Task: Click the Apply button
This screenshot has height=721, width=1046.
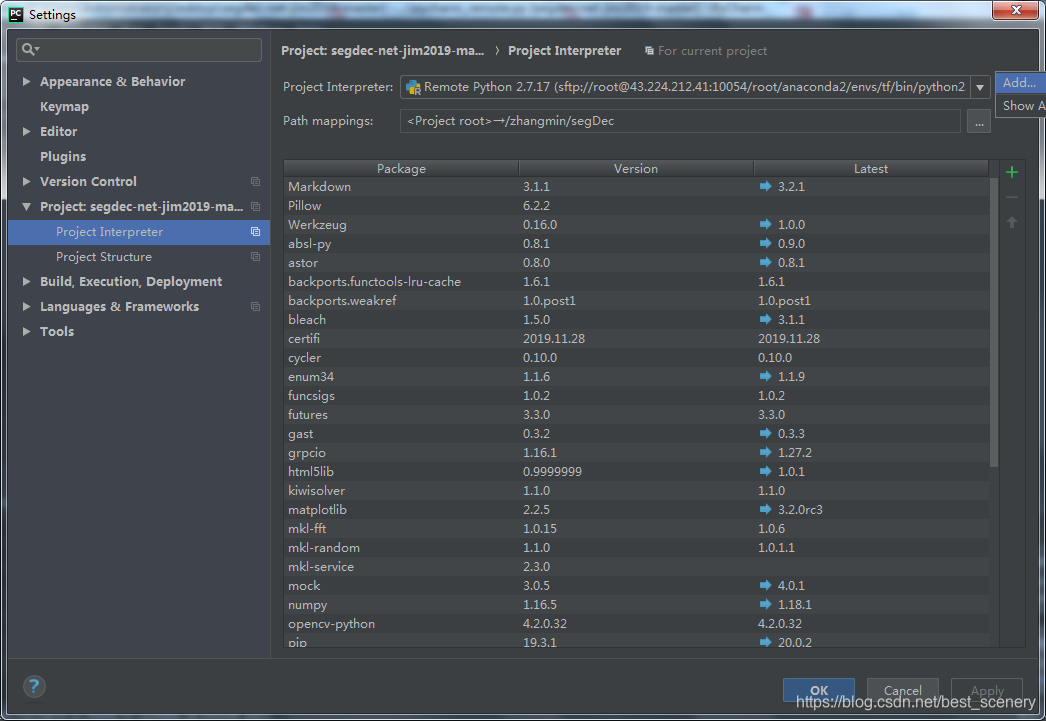Action: [x=987, y=690]
